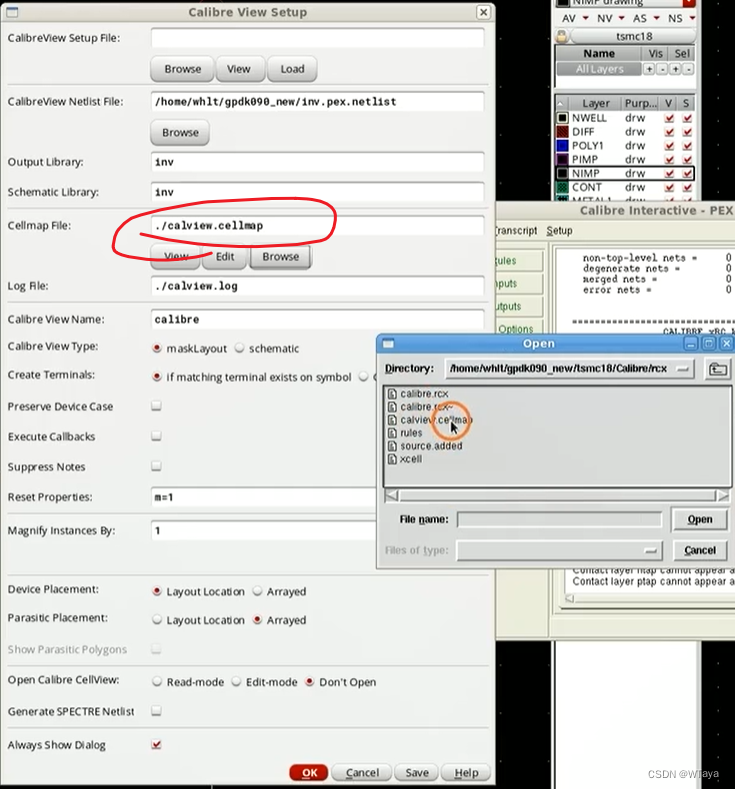Click Open button in Open dialog

pos(700,519)
